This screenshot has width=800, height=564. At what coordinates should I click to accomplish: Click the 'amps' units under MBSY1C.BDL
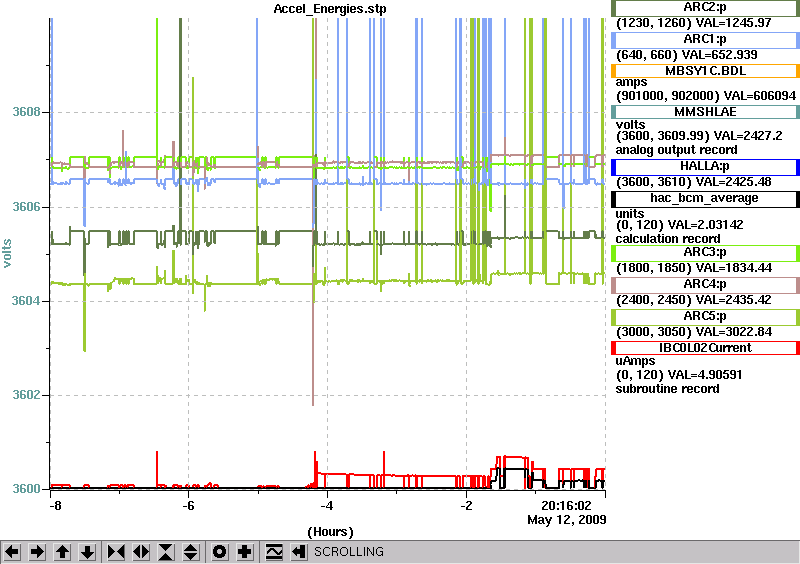pyautogui.click(x=632, y=83)
